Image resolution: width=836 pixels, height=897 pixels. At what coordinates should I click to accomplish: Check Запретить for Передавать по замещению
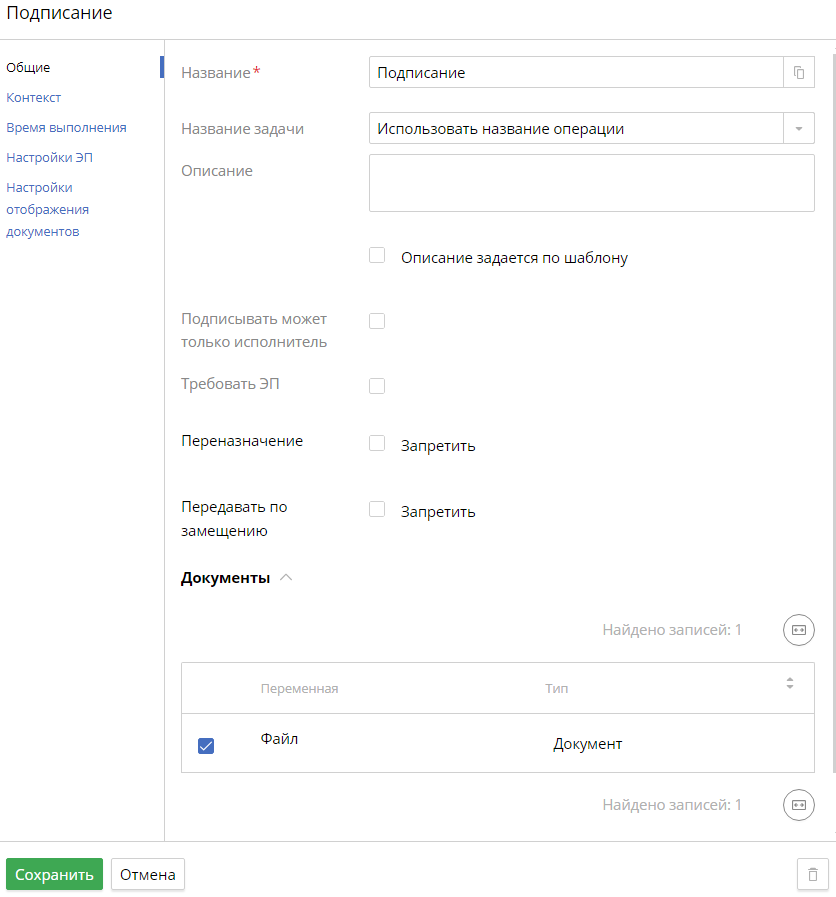tap(377, 509)
